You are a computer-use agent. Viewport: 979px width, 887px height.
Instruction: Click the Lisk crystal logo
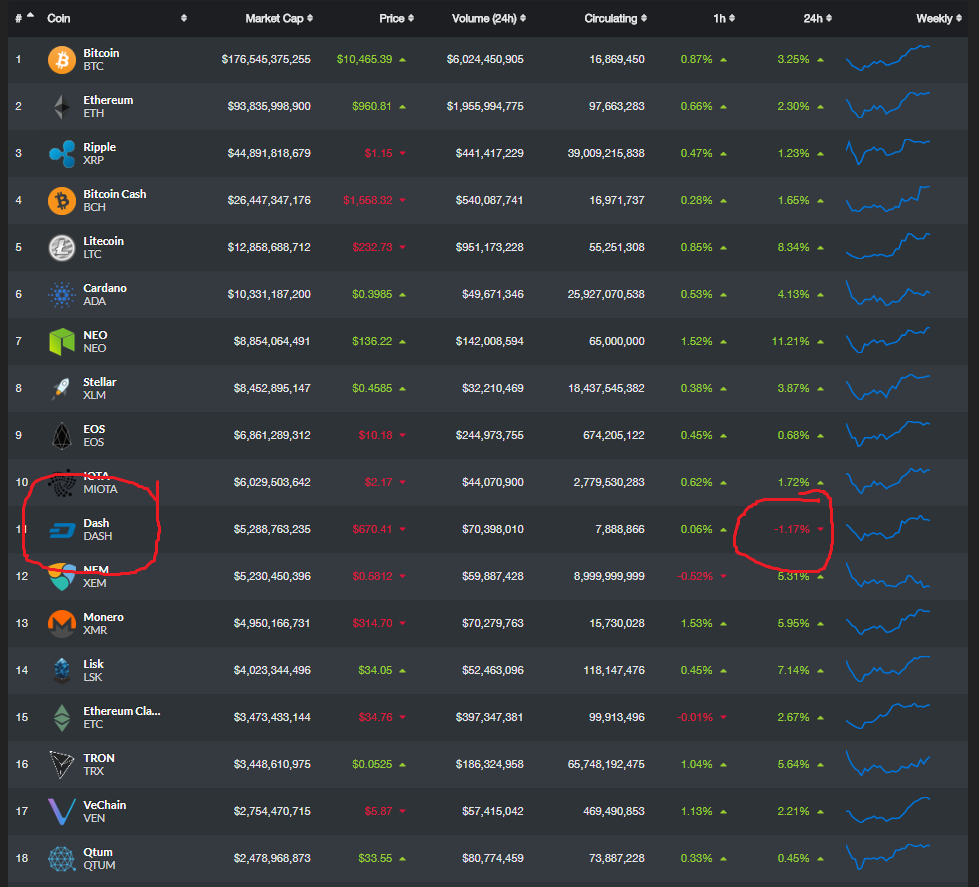coord(62,671)
